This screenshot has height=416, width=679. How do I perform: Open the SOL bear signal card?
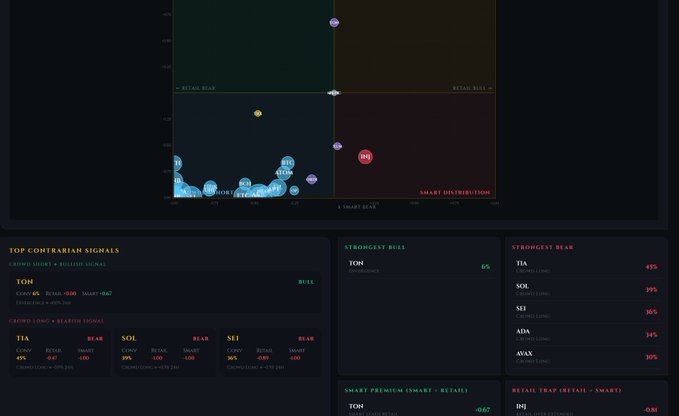pos(165,352)
